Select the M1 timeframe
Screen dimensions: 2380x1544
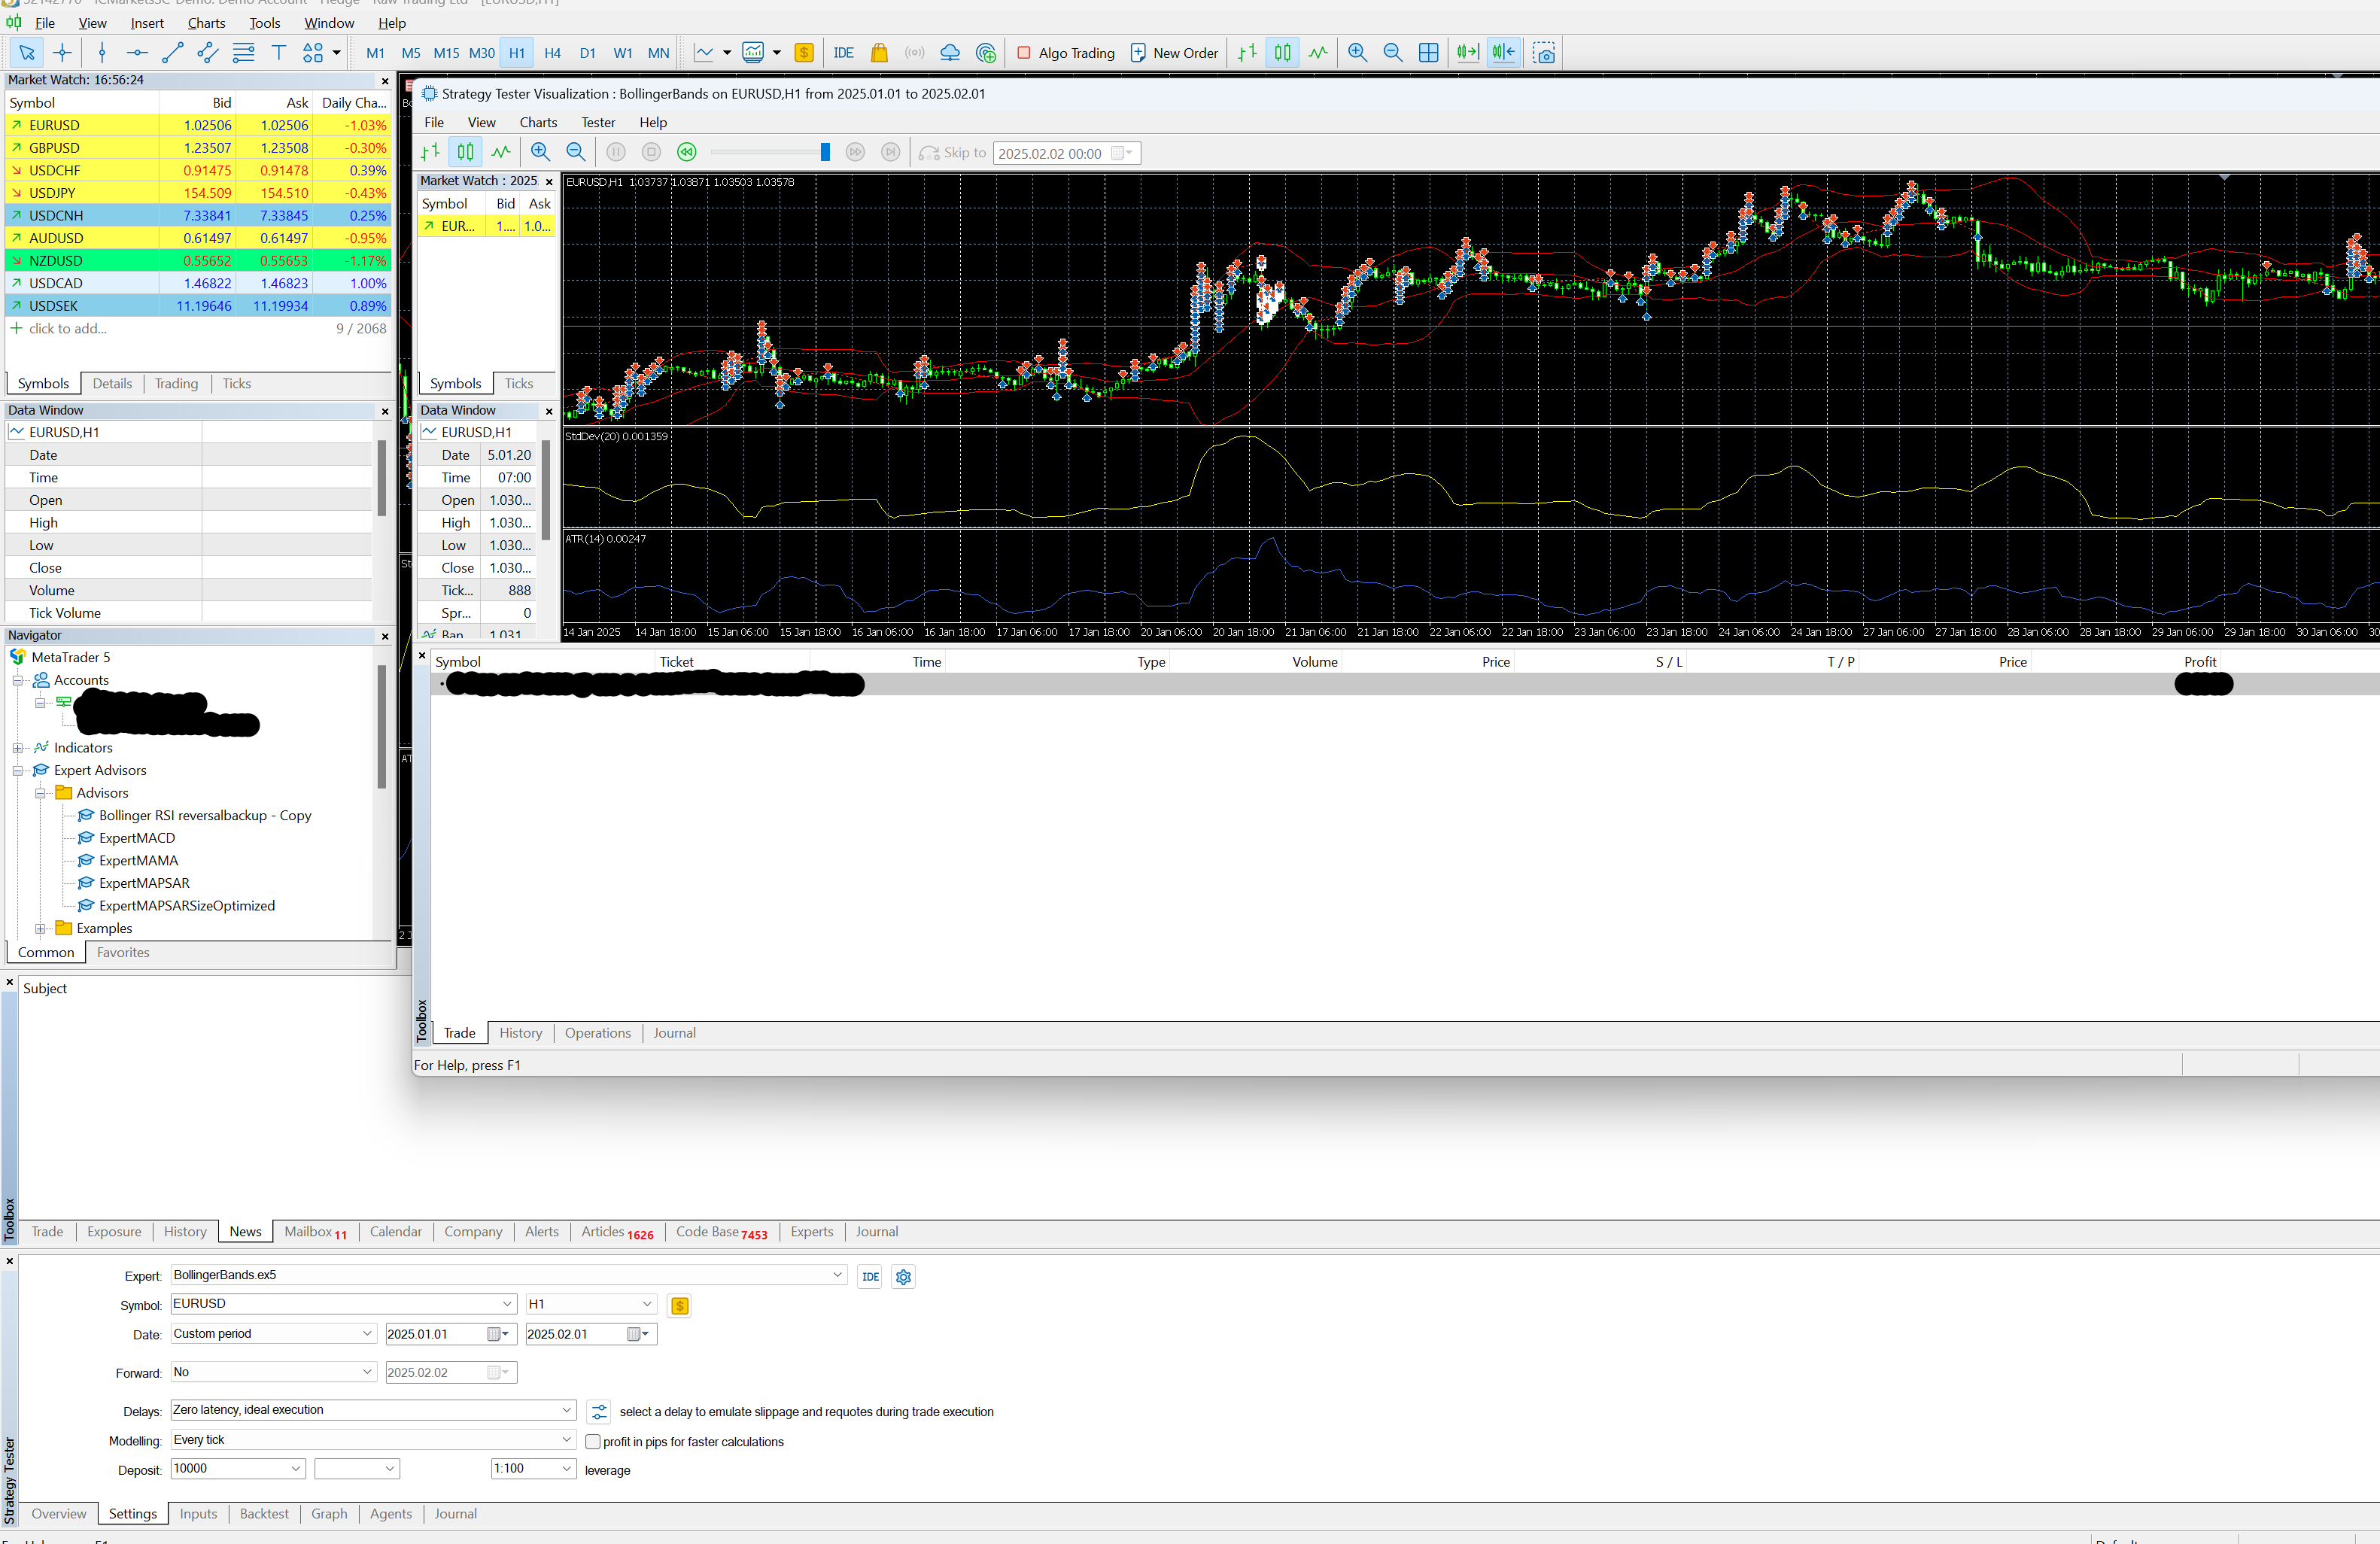375,53
